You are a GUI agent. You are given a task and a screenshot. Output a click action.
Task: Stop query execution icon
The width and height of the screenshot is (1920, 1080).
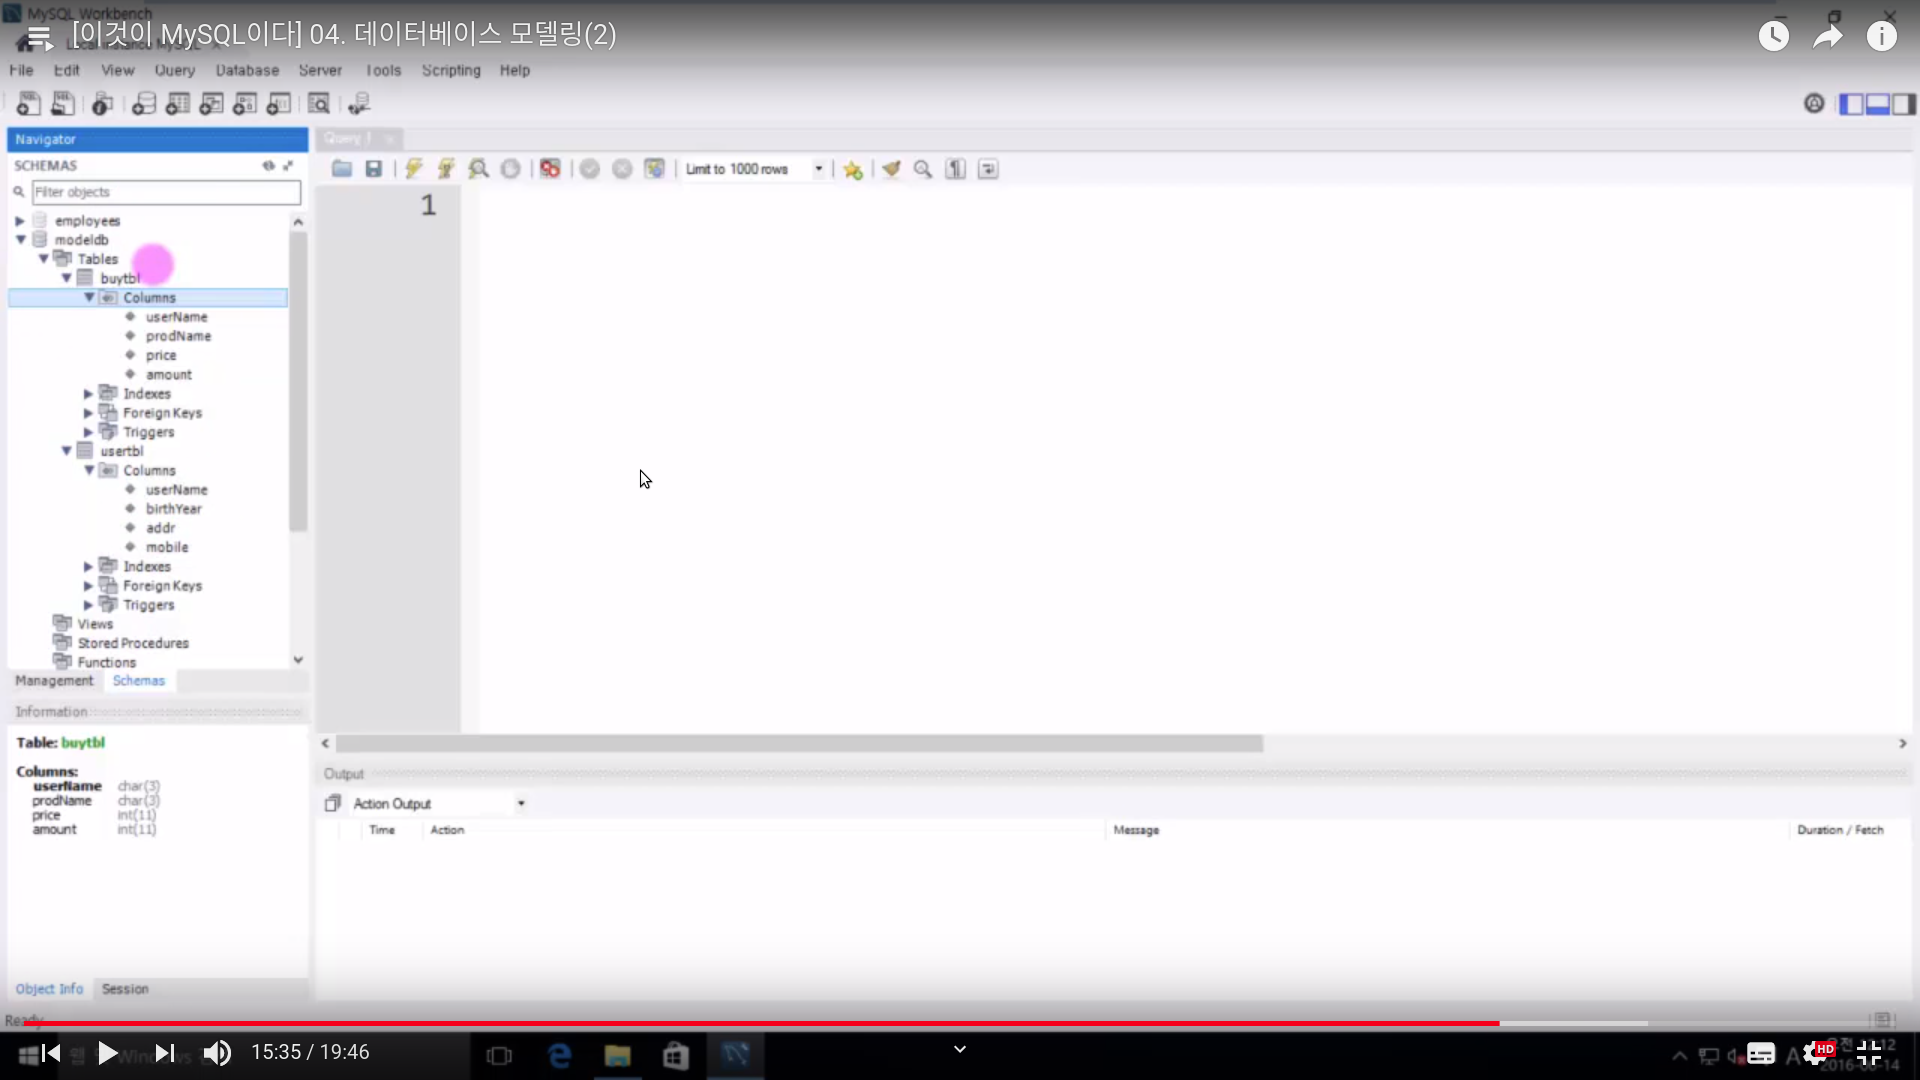pyautogui.click(x=510, y=169)
